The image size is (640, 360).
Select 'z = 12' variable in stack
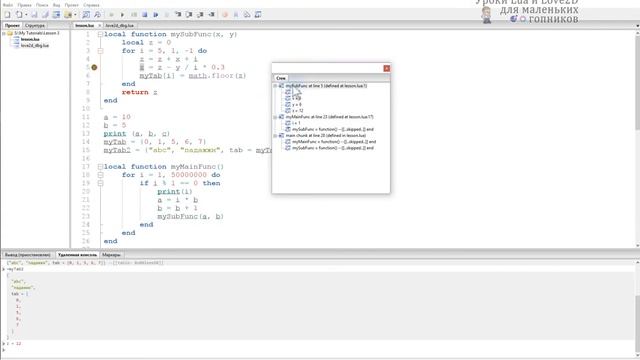298,111
